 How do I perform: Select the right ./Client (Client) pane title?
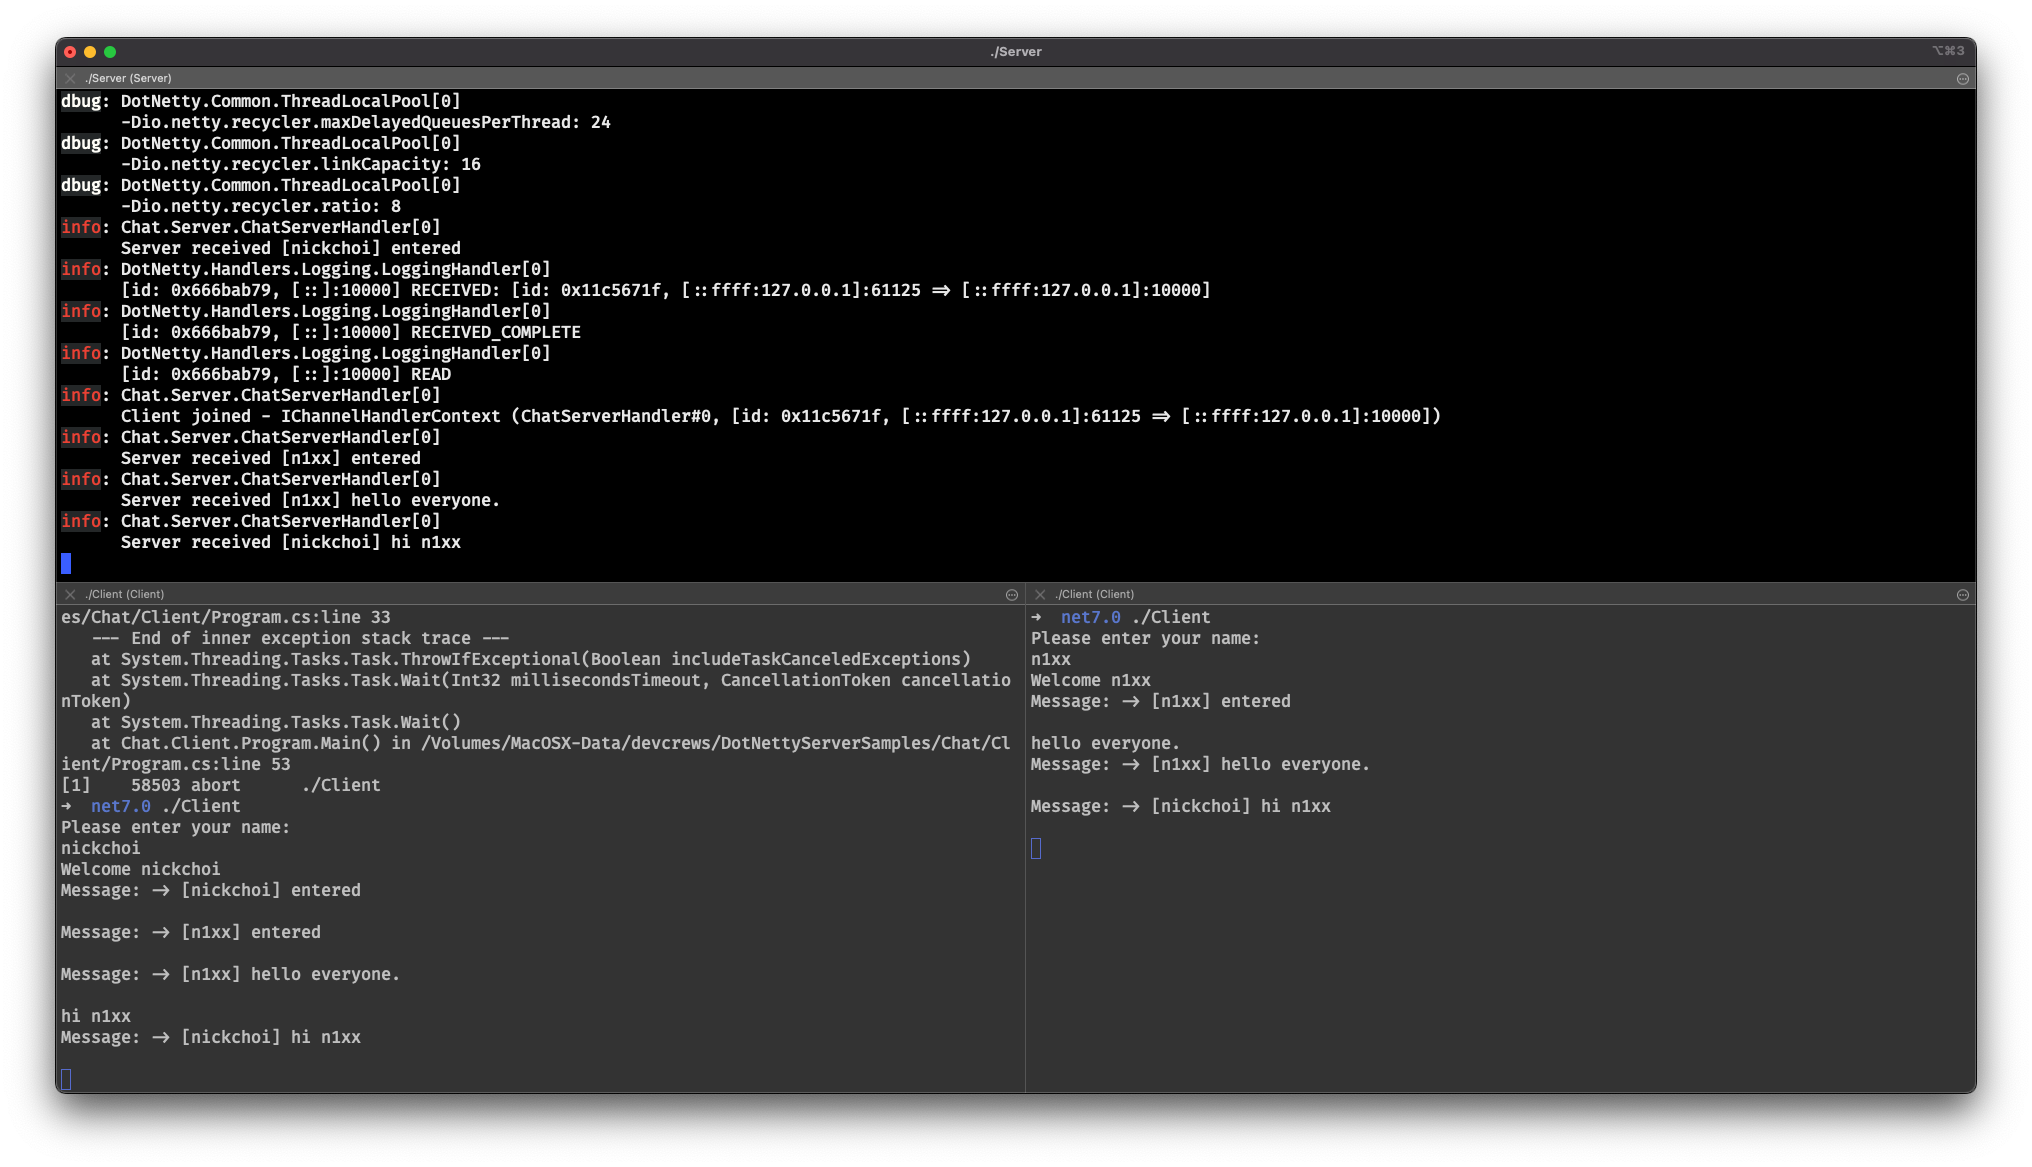1095,594
